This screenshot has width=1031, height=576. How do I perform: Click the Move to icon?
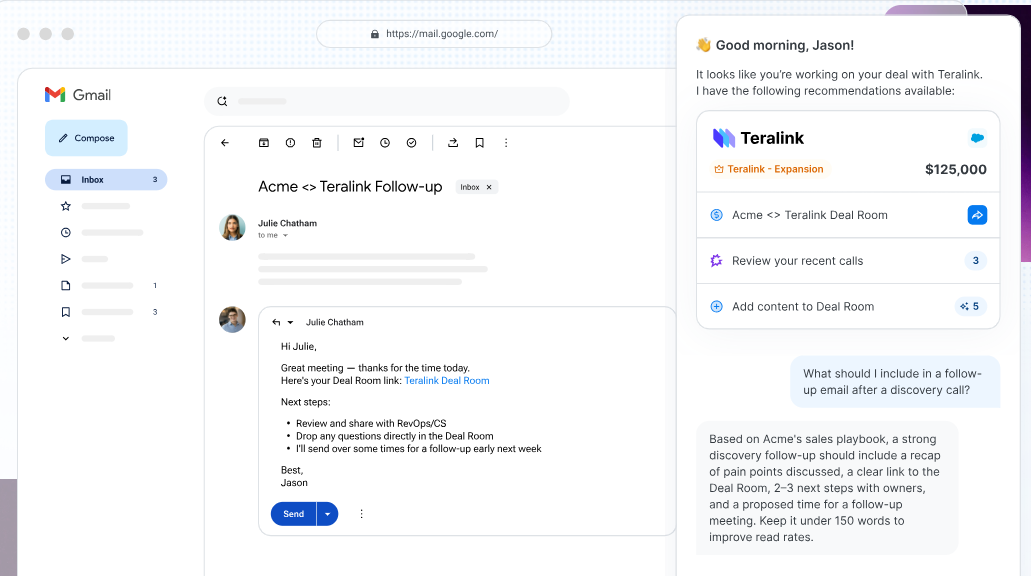click(x=453, y=143)
